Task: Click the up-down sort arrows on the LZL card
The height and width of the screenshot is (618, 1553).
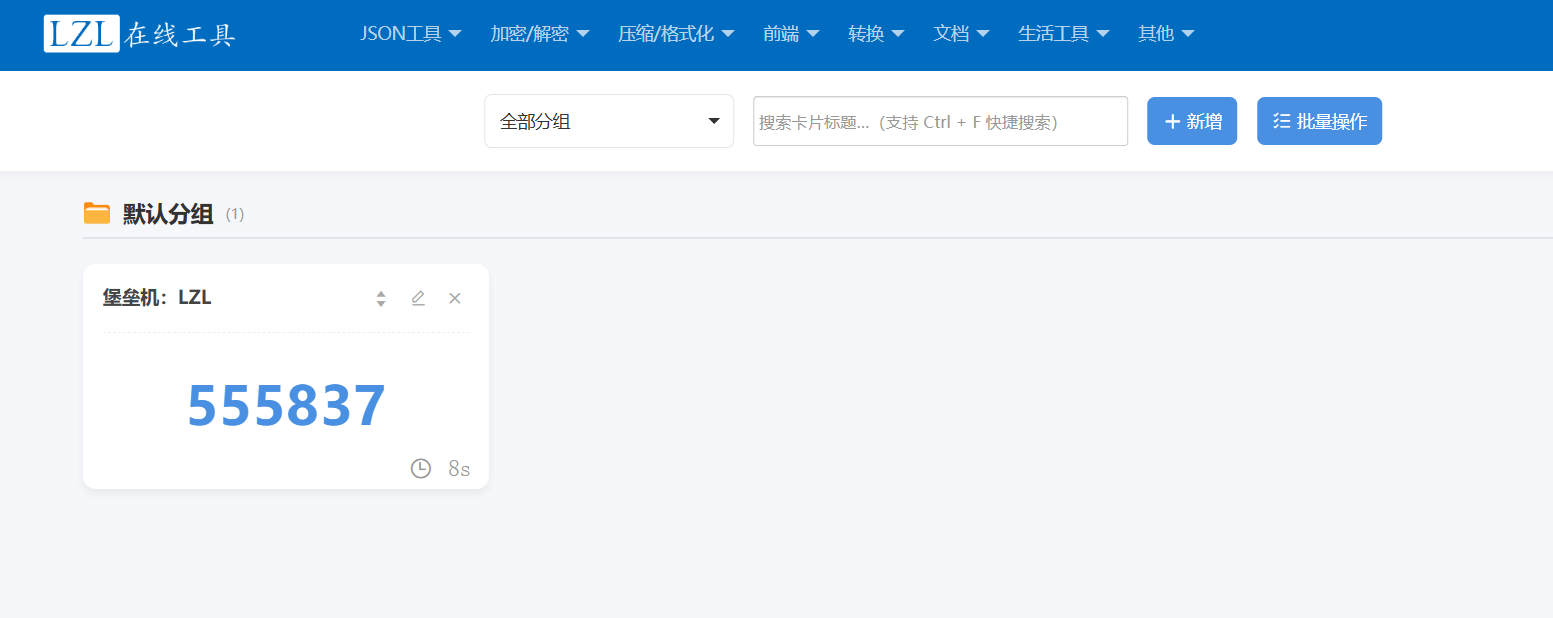Action: pyautogui.click(x=380, y=297)
